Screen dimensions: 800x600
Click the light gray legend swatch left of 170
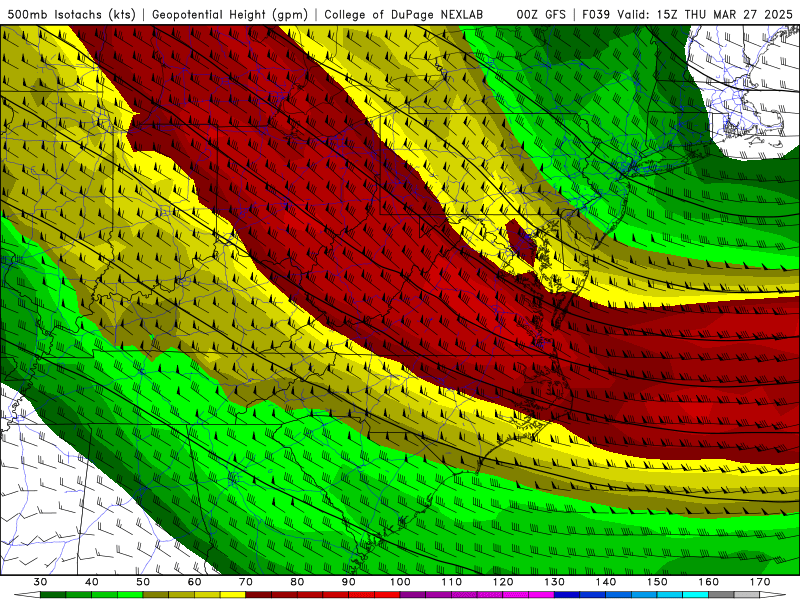click(747, 595)
